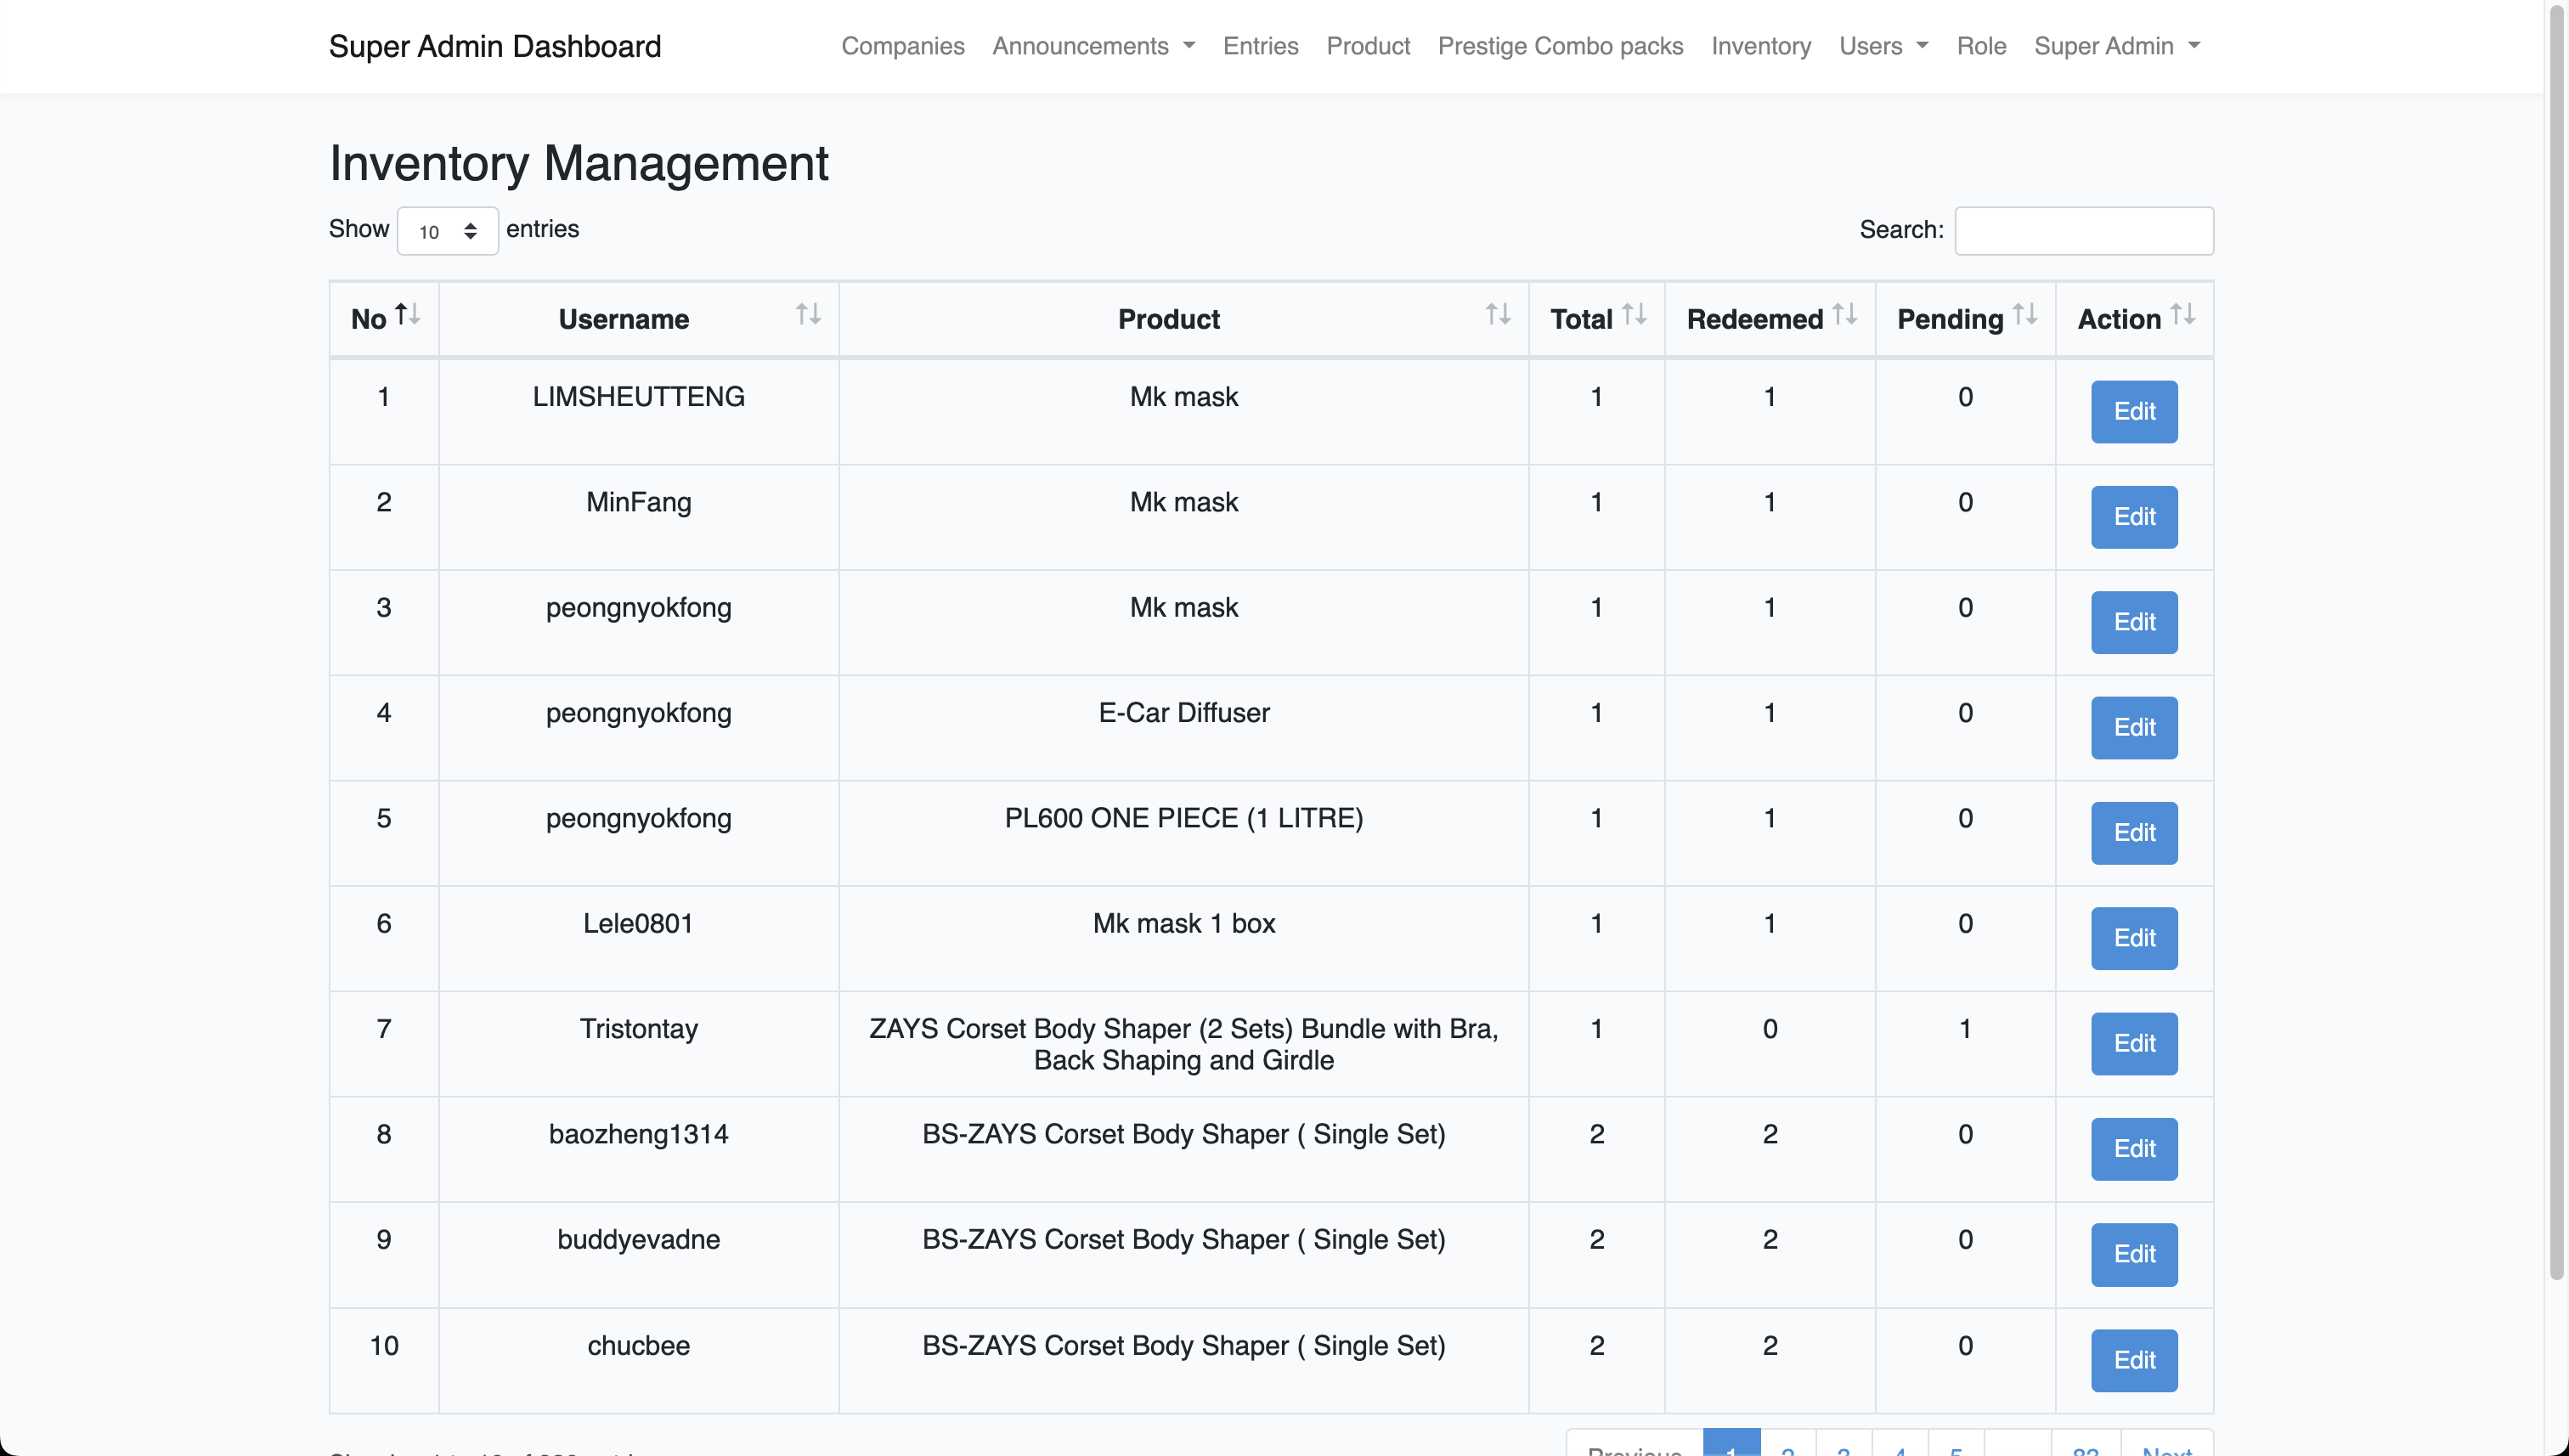Viewport: 2569px width, 1456px height.
Task: Click Edit for chucbee entry
Action: 2133,1360
